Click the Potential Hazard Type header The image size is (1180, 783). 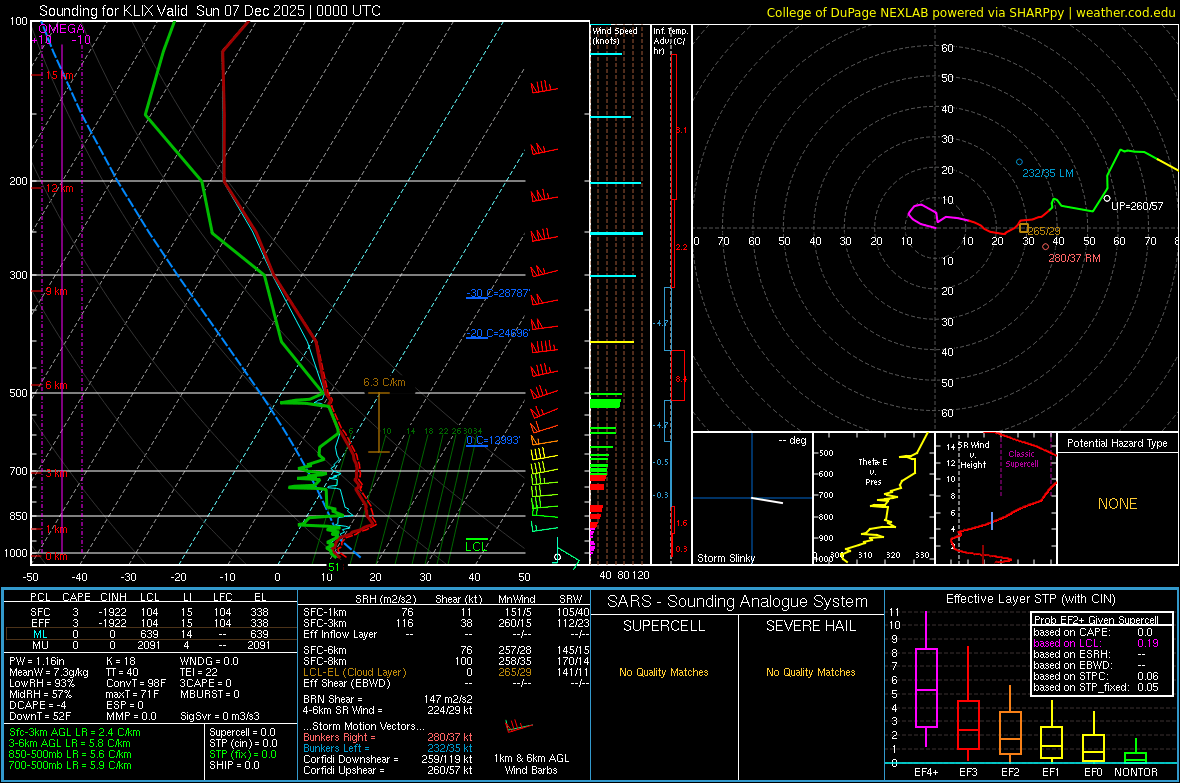[x=1118, y=443]
